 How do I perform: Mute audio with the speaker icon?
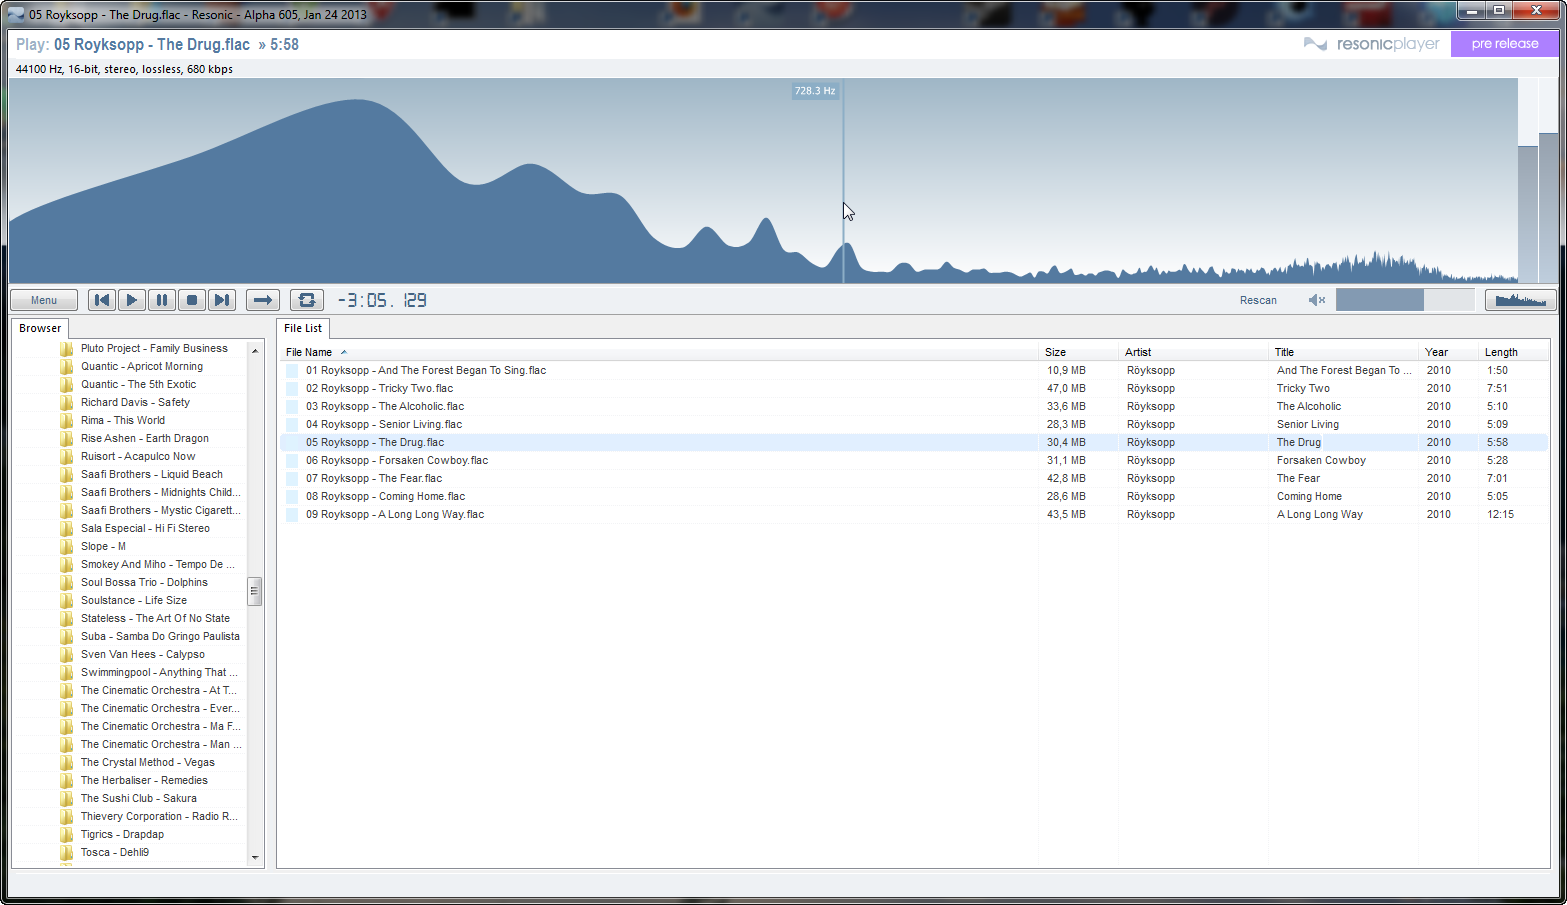pyautogui.click(x=1317, y=300)
